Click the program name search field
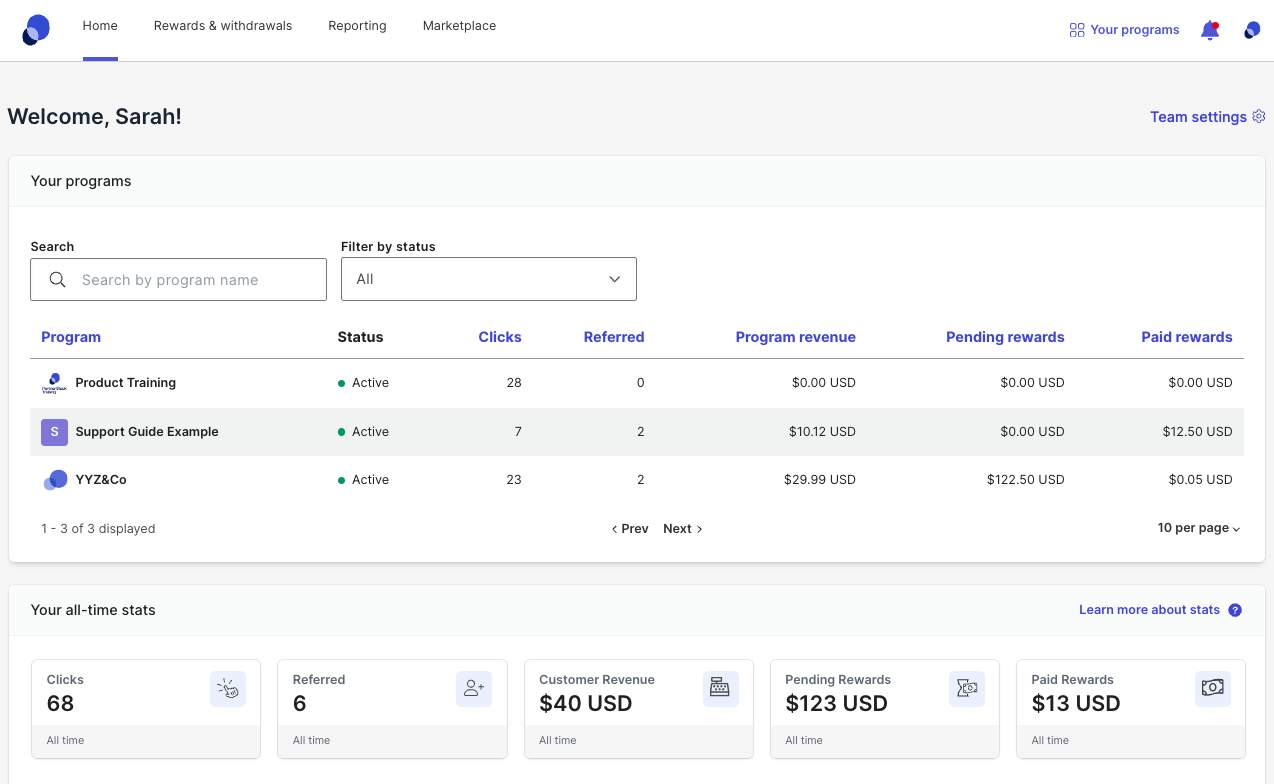 tap(178, 279)
